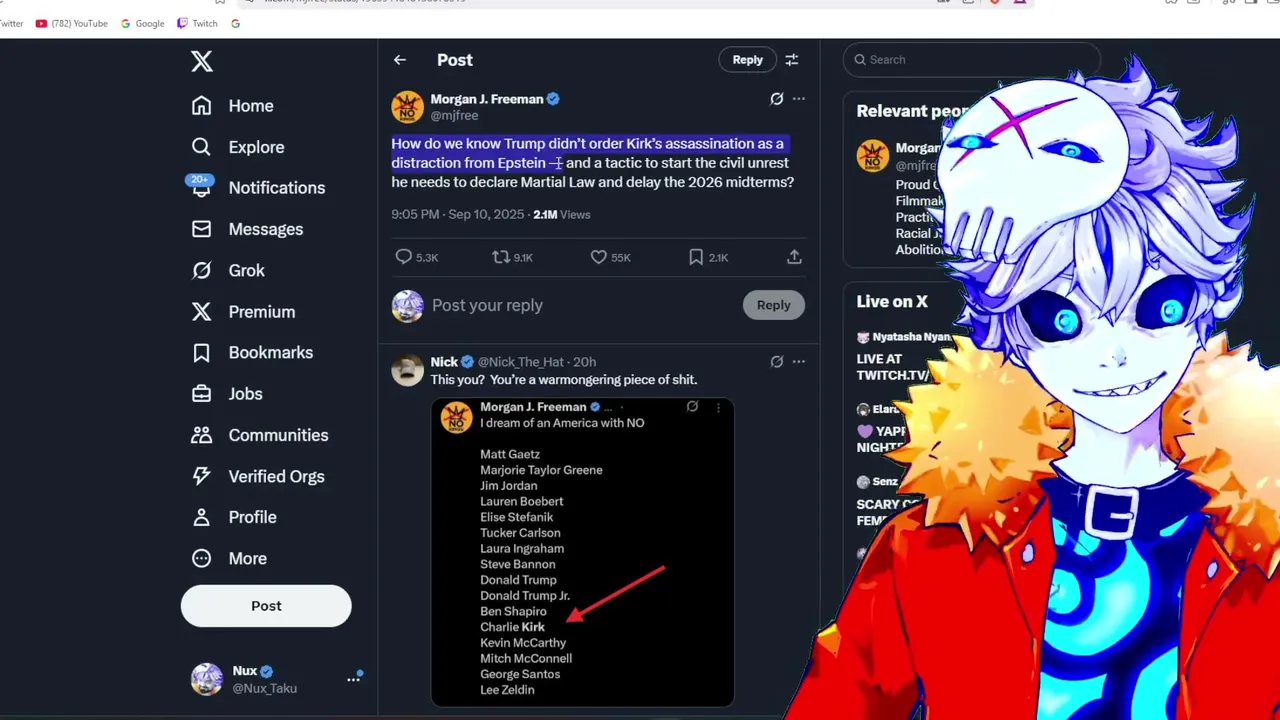Bookmark the post showing 2.1K bookmarks
The image size is (1280, 720).
click(695, 257)
